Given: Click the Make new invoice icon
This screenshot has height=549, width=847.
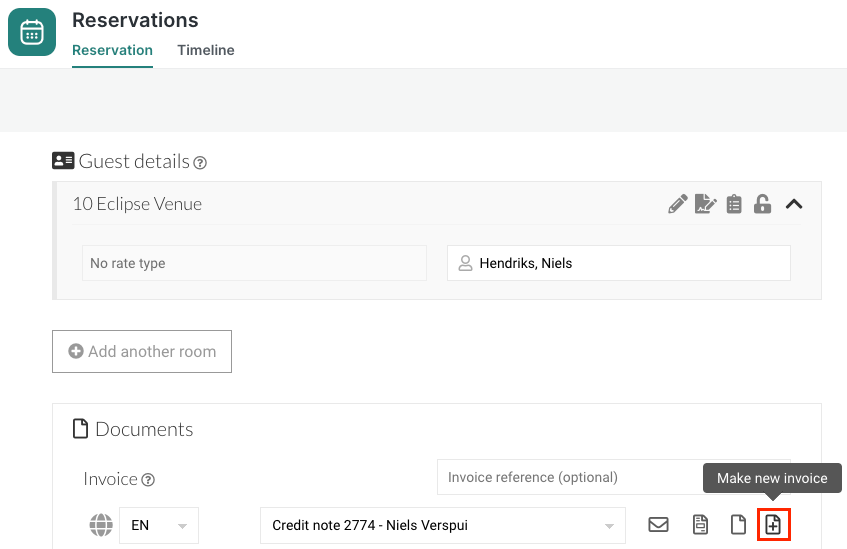Looking at the screenshot, I should click(x=773, y=524).
